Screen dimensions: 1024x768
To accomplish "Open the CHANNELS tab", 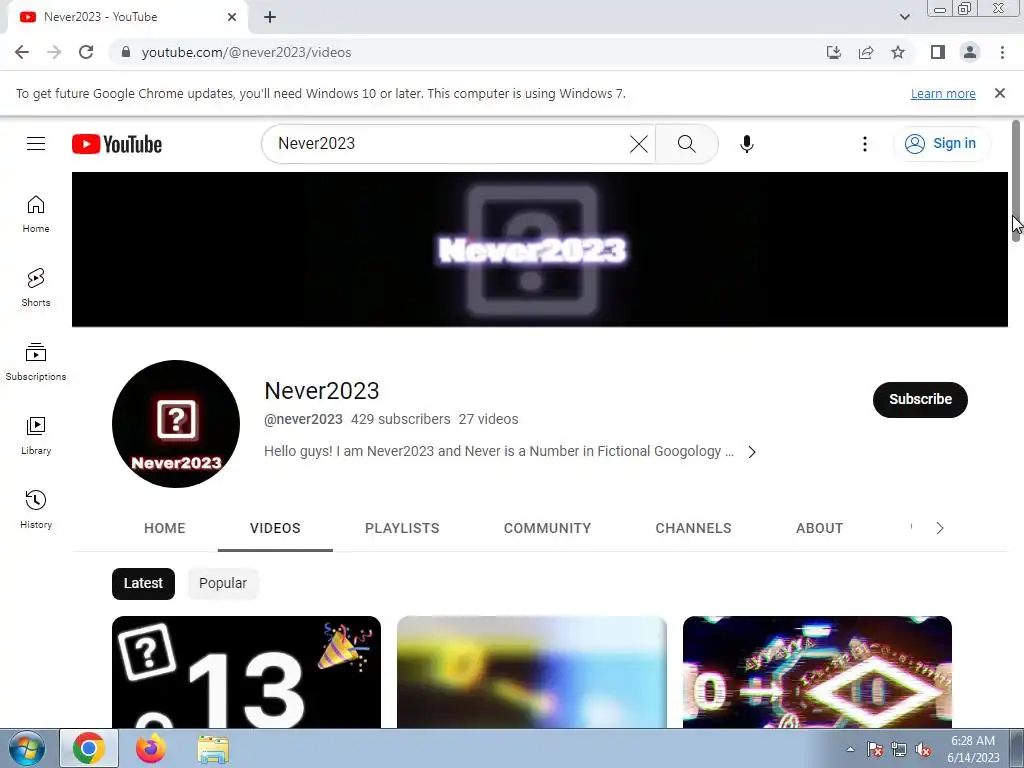I will coord(694,528).
